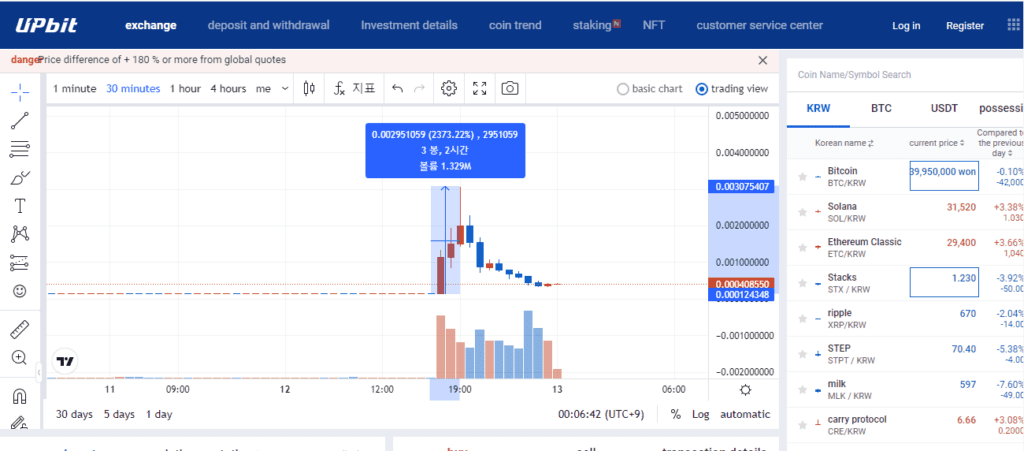Image resolution: width=1024 pixels, height=451 pixels.
Task: Set chart interval to 1 minute
Action: coord(74,89)
